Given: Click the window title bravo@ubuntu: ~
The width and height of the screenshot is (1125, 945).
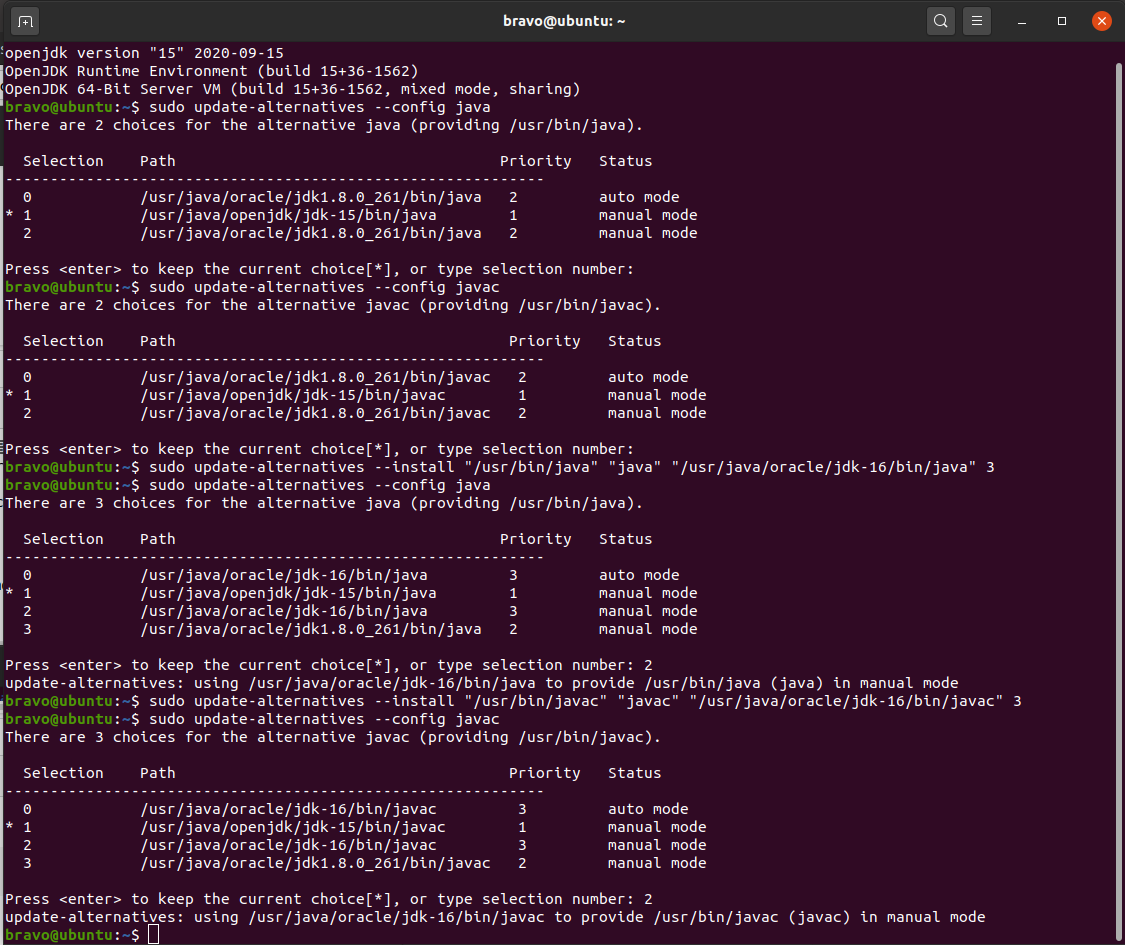Looking at the screenshot, I should pos(564,22).
